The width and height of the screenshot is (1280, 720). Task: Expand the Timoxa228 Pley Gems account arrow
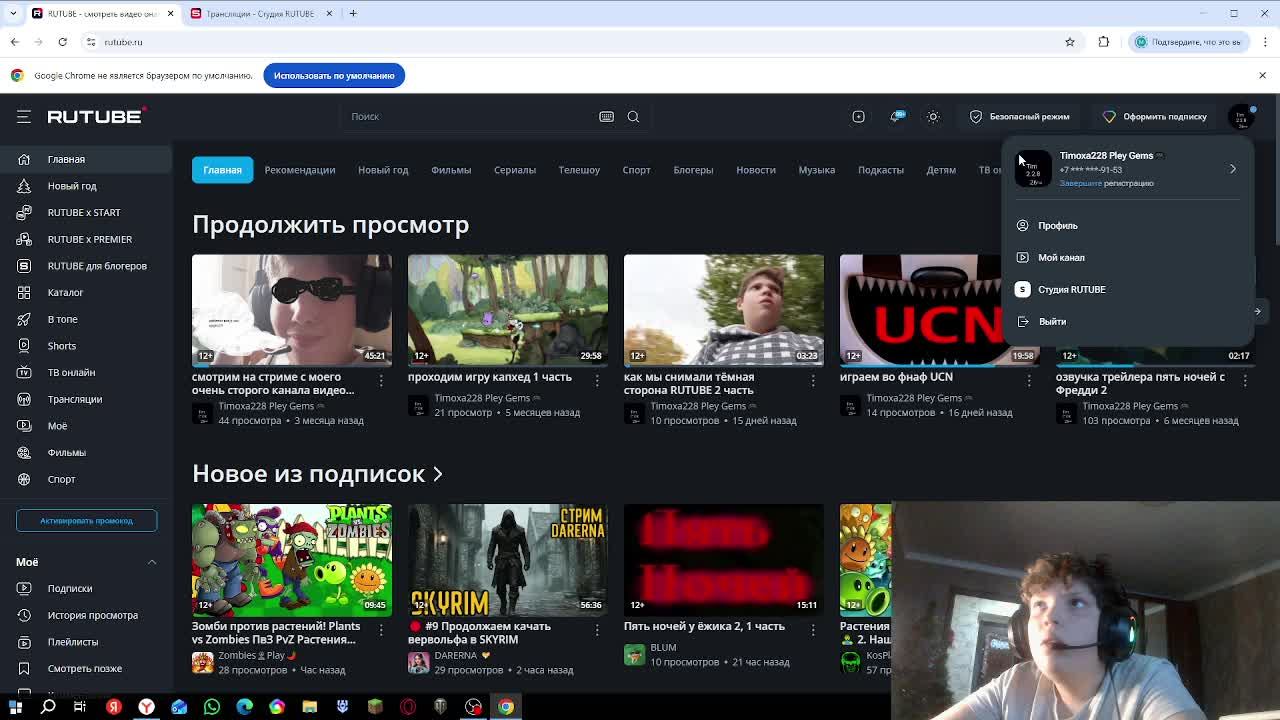tap(1232, 169)
